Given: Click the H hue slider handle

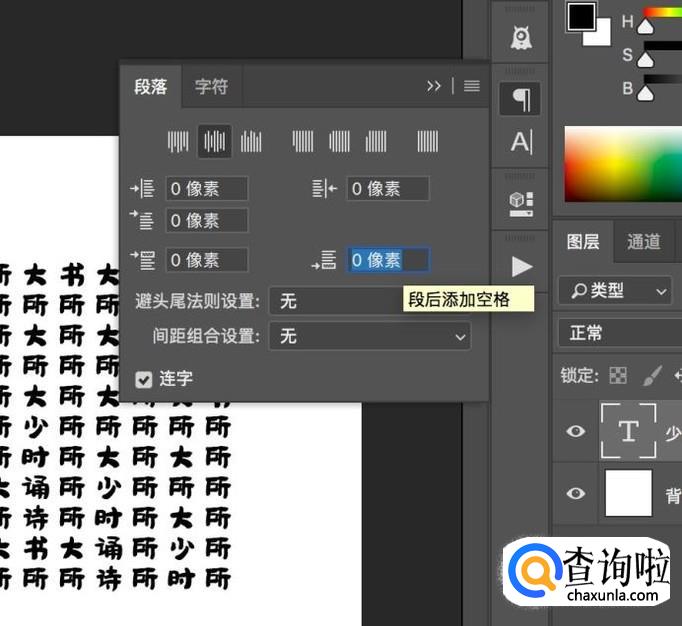Looking at the screenshot, I should click(645, 27).
